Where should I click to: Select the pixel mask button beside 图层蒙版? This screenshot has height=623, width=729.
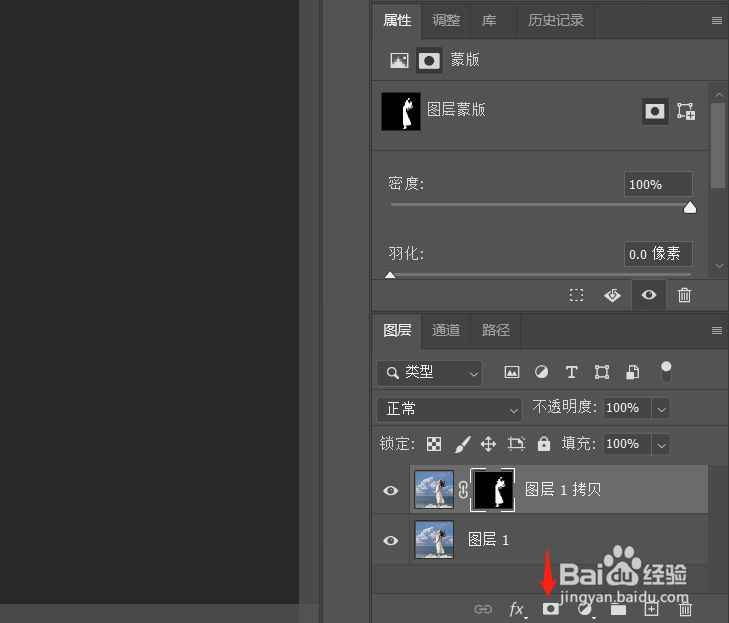(655, 111)
